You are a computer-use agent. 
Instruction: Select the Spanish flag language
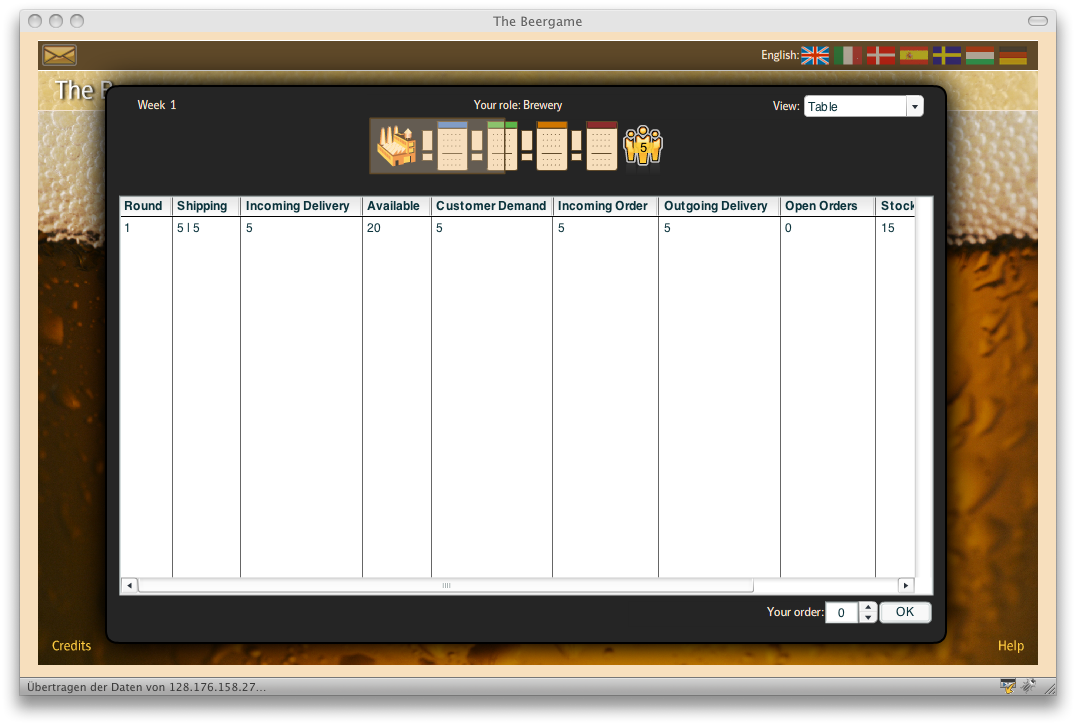point(913,56)
